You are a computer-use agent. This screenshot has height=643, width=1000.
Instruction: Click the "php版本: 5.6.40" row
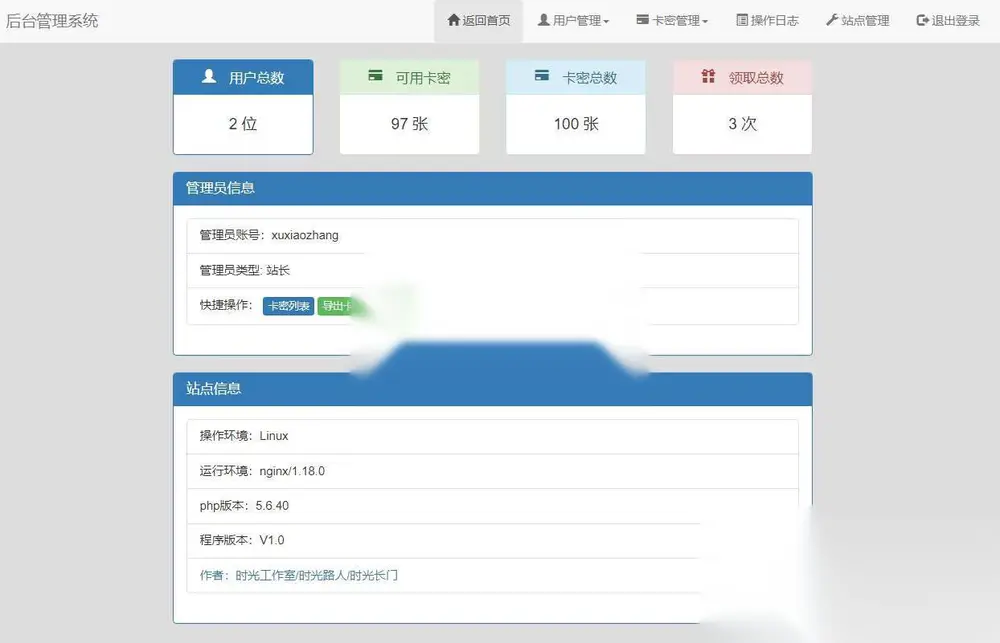pyautogui.click(x=492, y=506)
